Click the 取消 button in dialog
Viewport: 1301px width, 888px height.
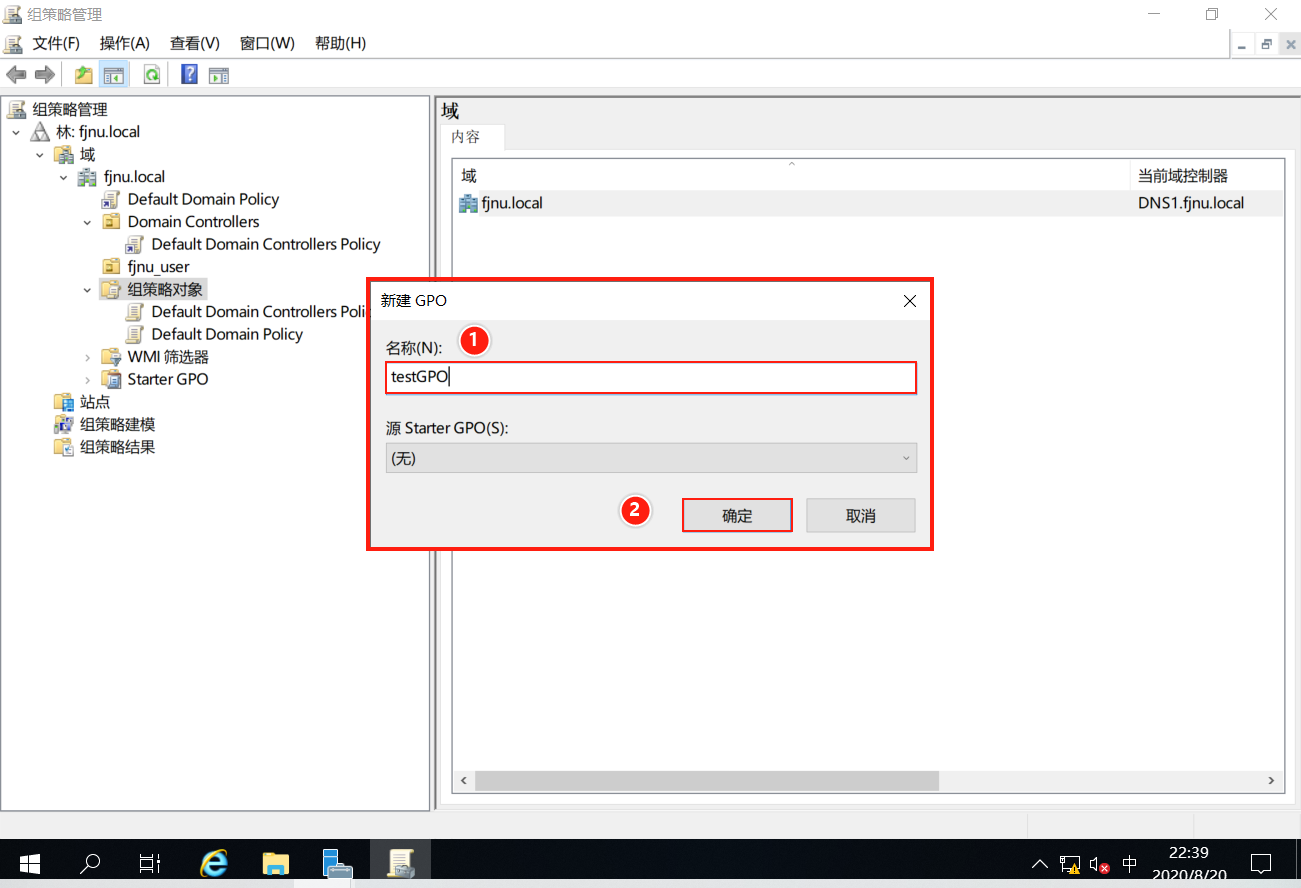point(861,516)
